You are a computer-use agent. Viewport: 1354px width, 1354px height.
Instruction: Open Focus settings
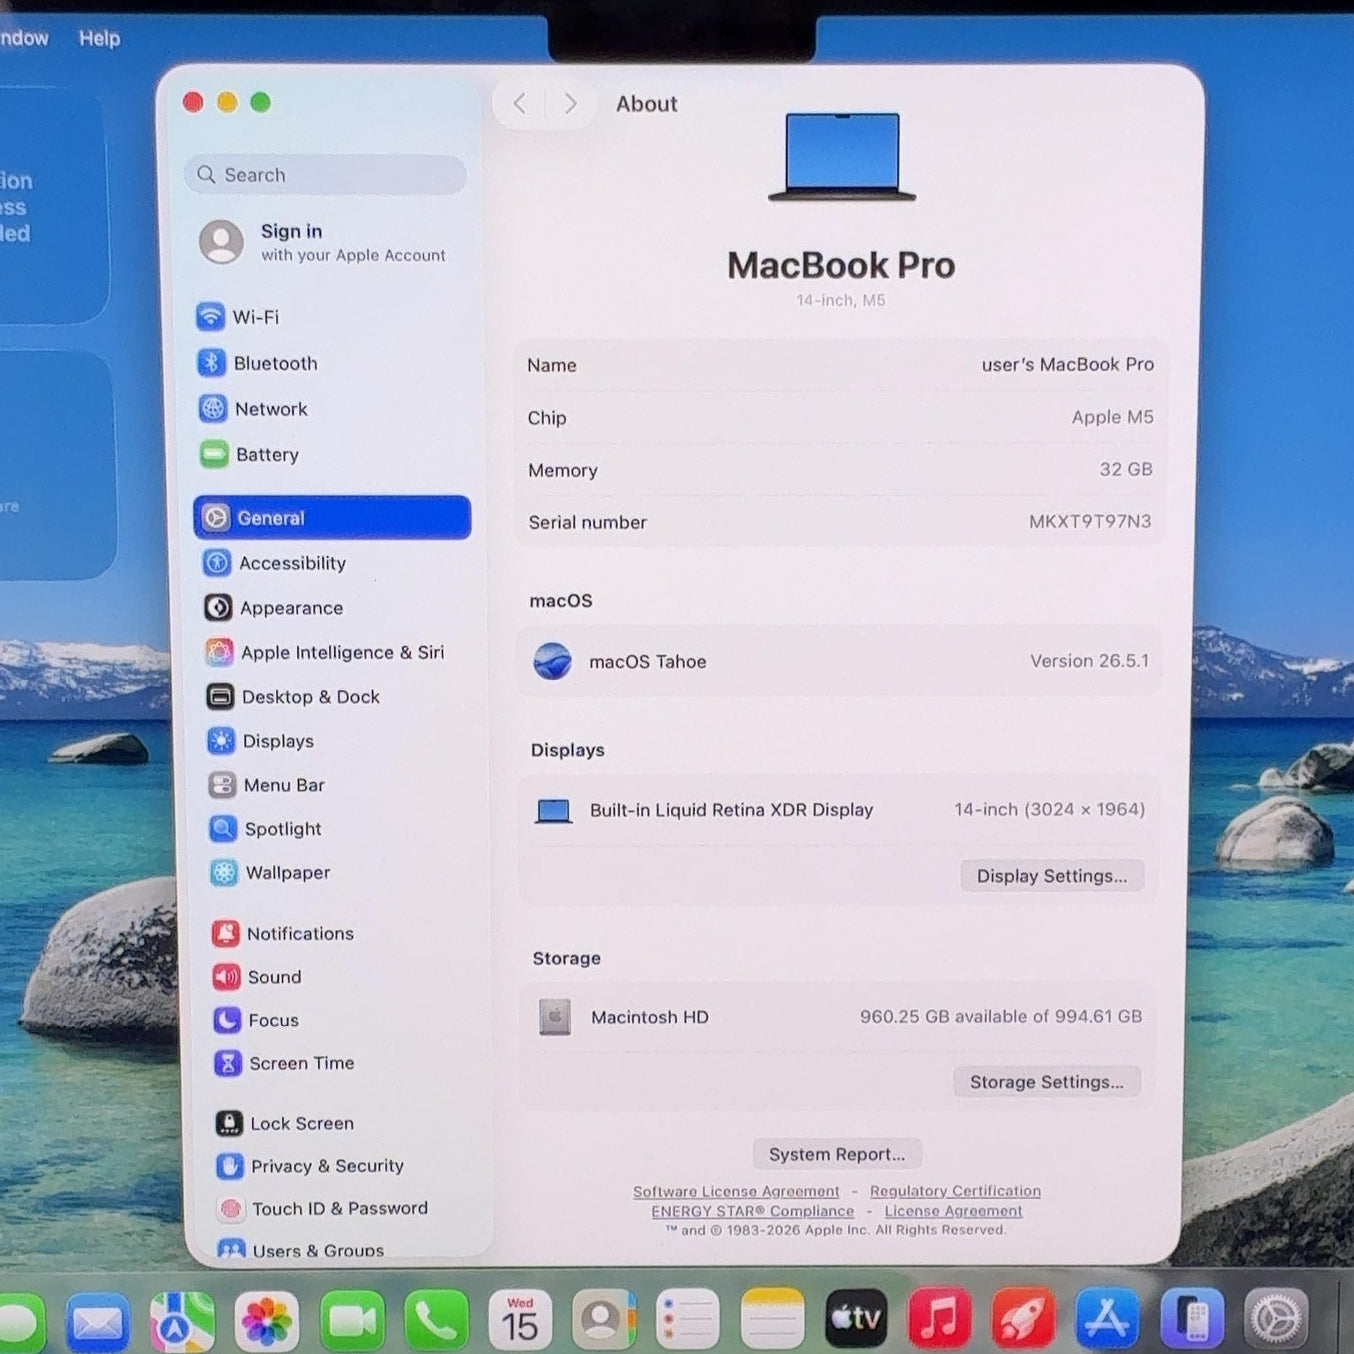(256, 1020)
